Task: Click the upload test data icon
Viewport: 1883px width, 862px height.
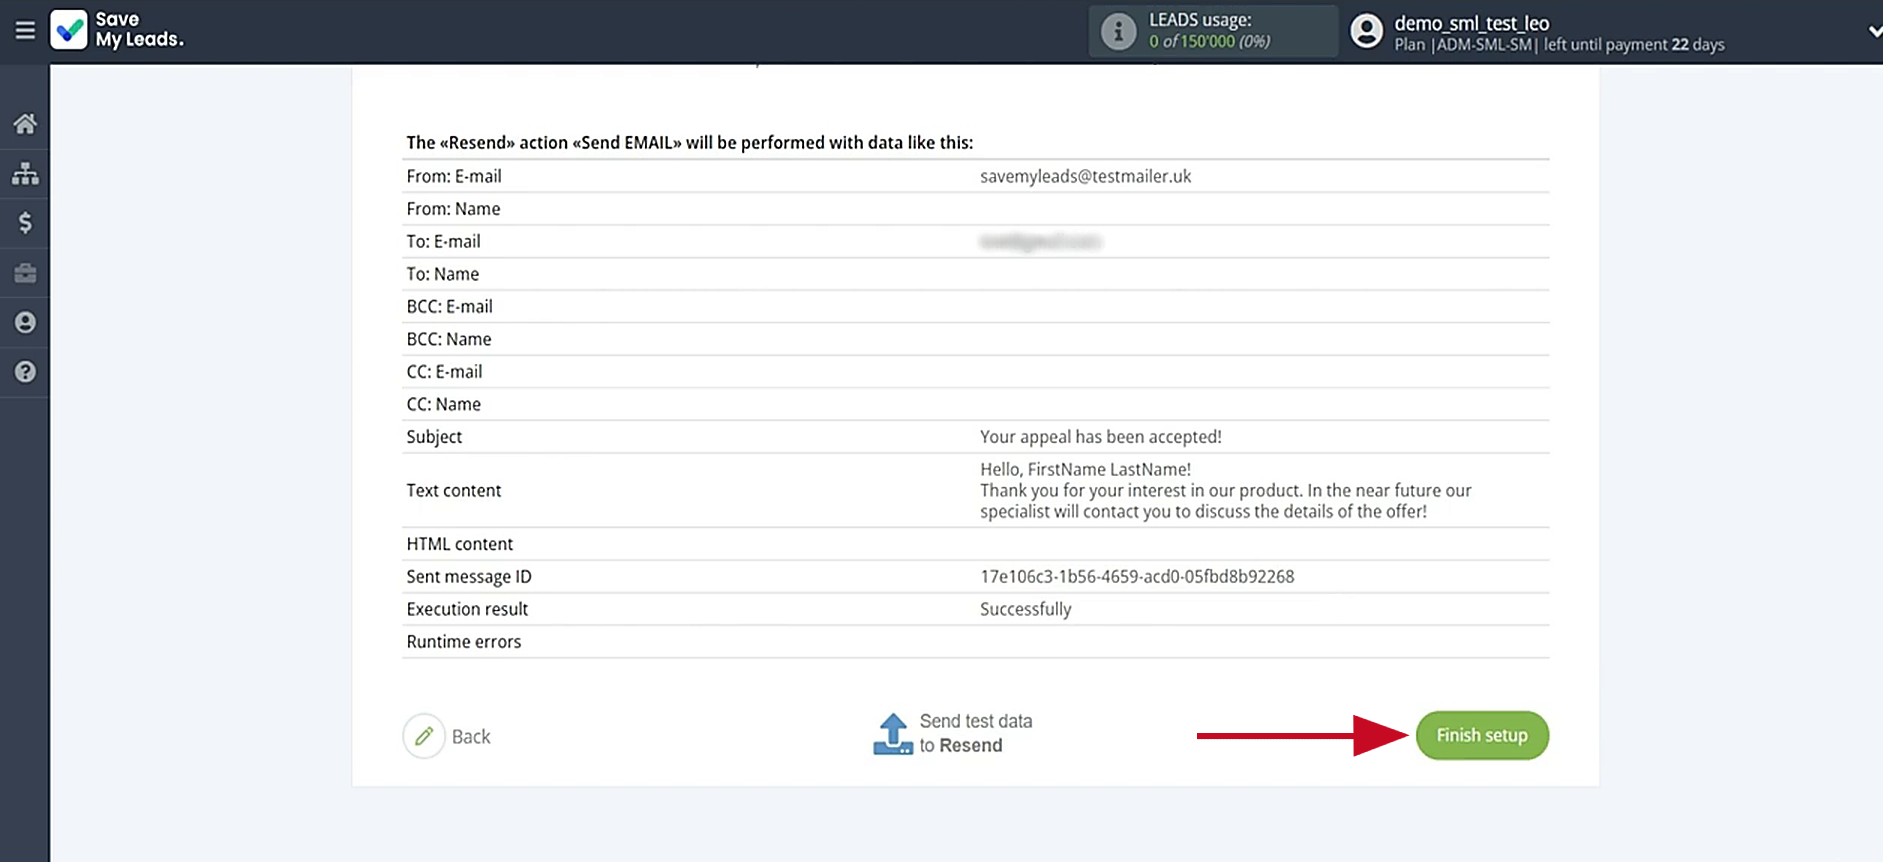Action: click(893, 734)
